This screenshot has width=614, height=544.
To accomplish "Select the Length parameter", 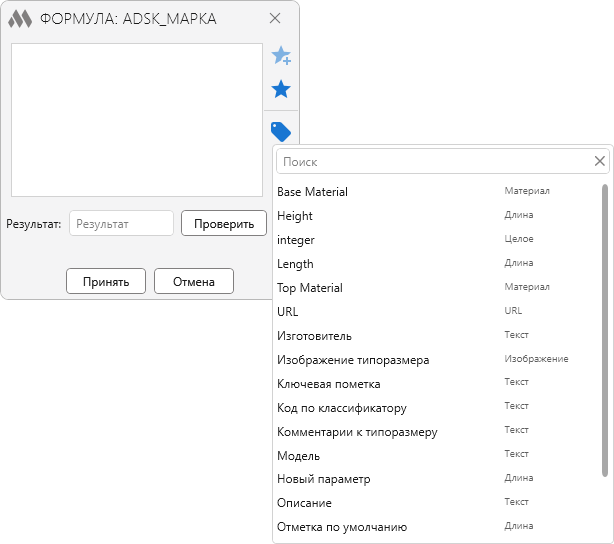I will click(x=438, y=264).
